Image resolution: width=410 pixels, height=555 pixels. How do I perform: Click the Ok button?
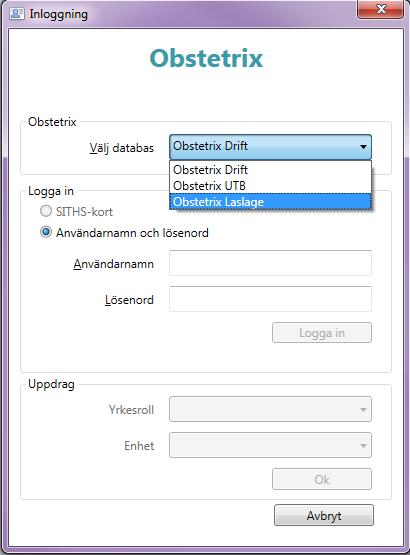[322, 479]
